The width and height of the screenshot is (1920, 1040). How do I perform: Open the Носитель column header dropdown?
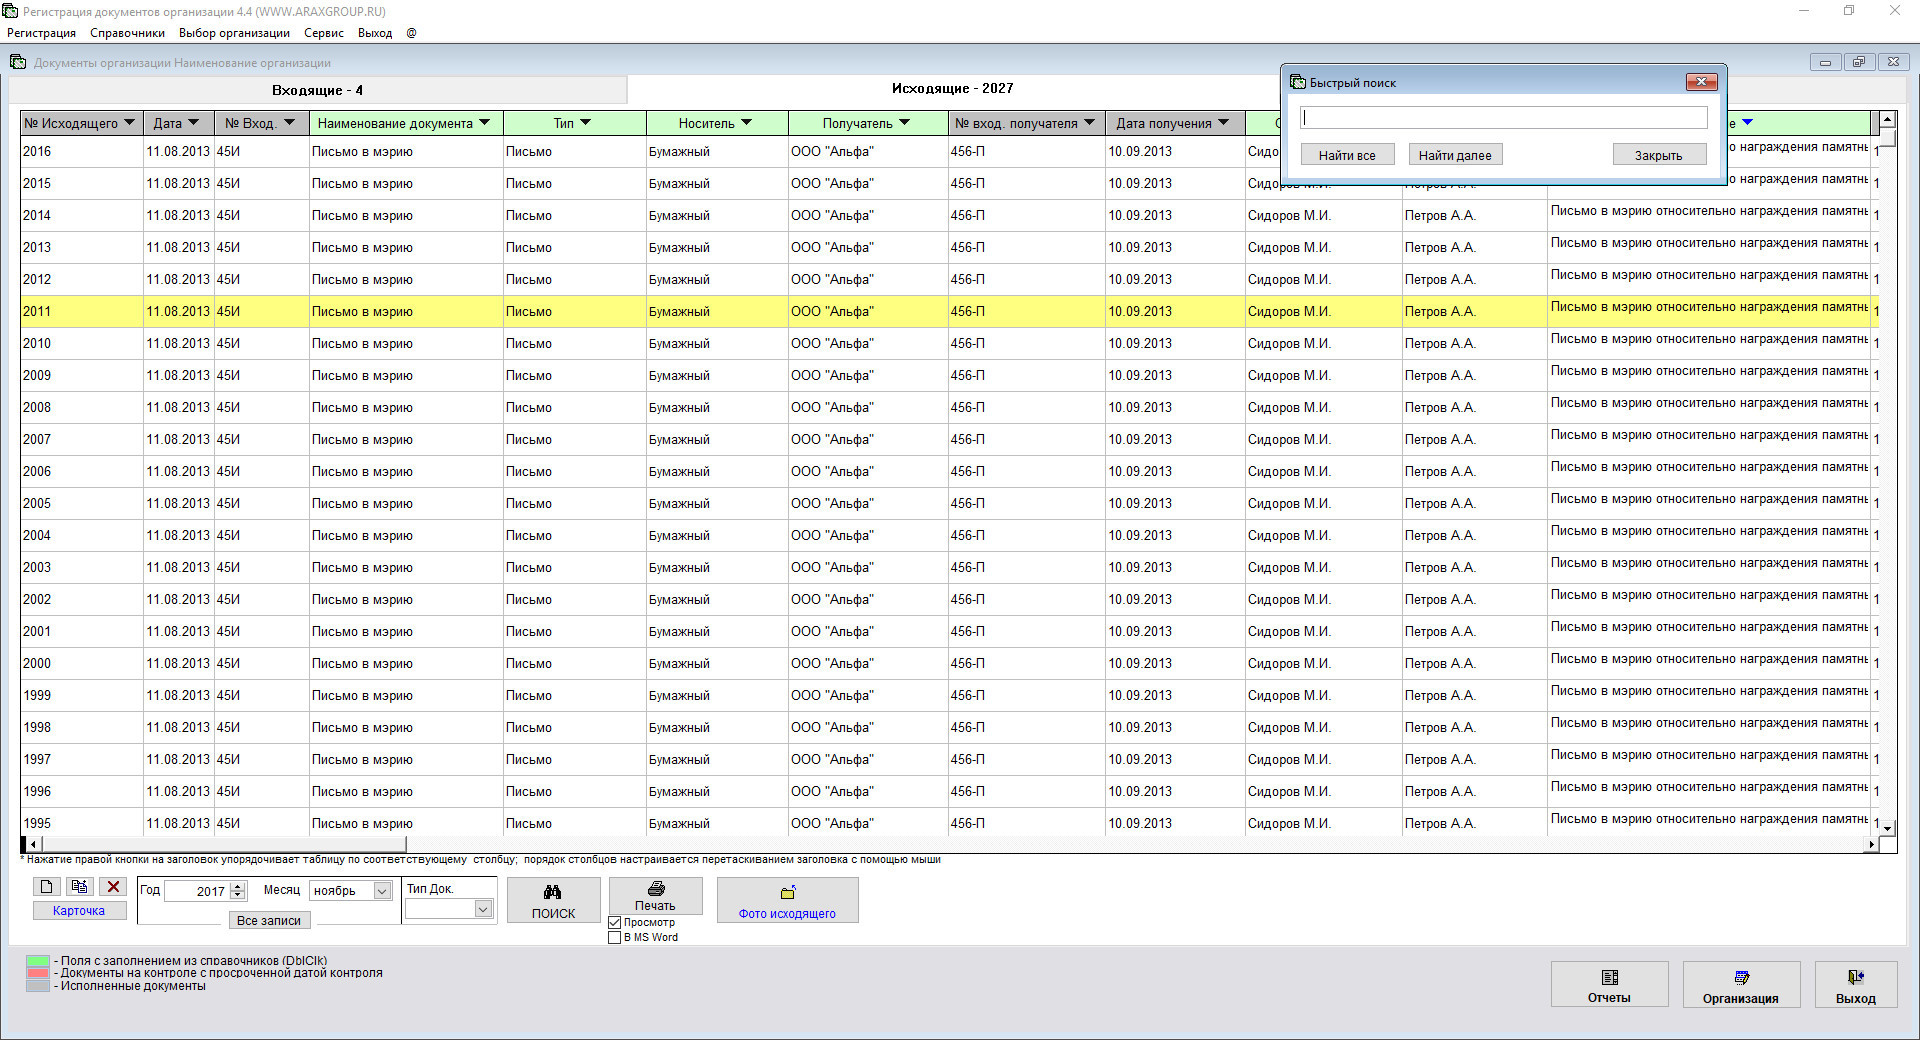coord(746,123)
